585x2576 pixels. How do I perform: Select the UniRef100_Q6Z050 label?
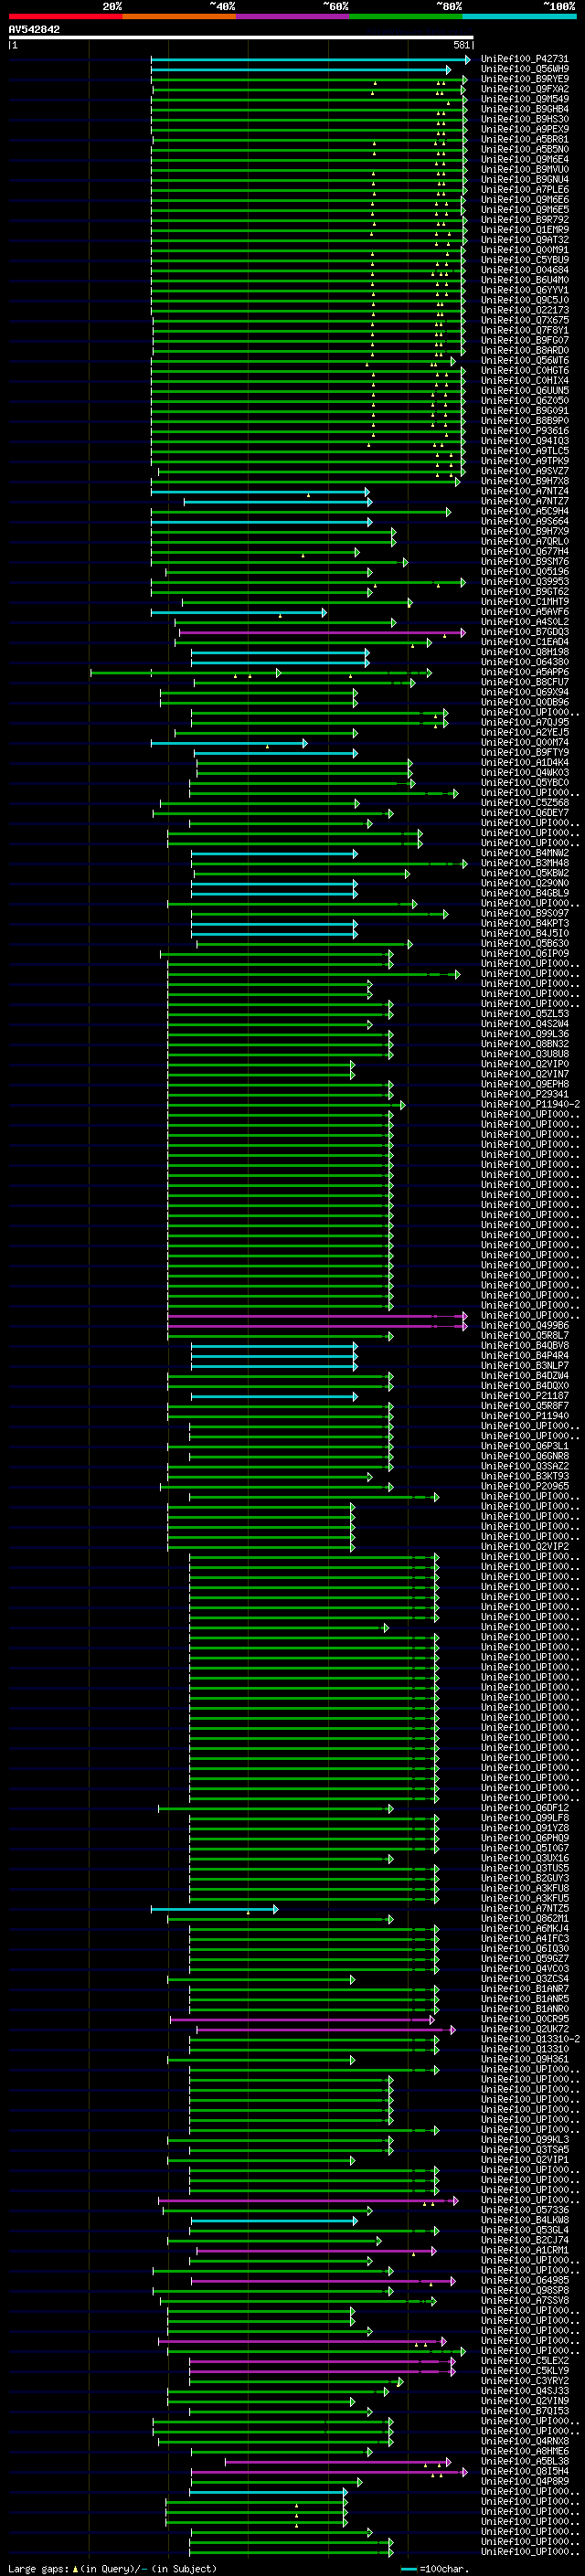[x=525, y=401]
